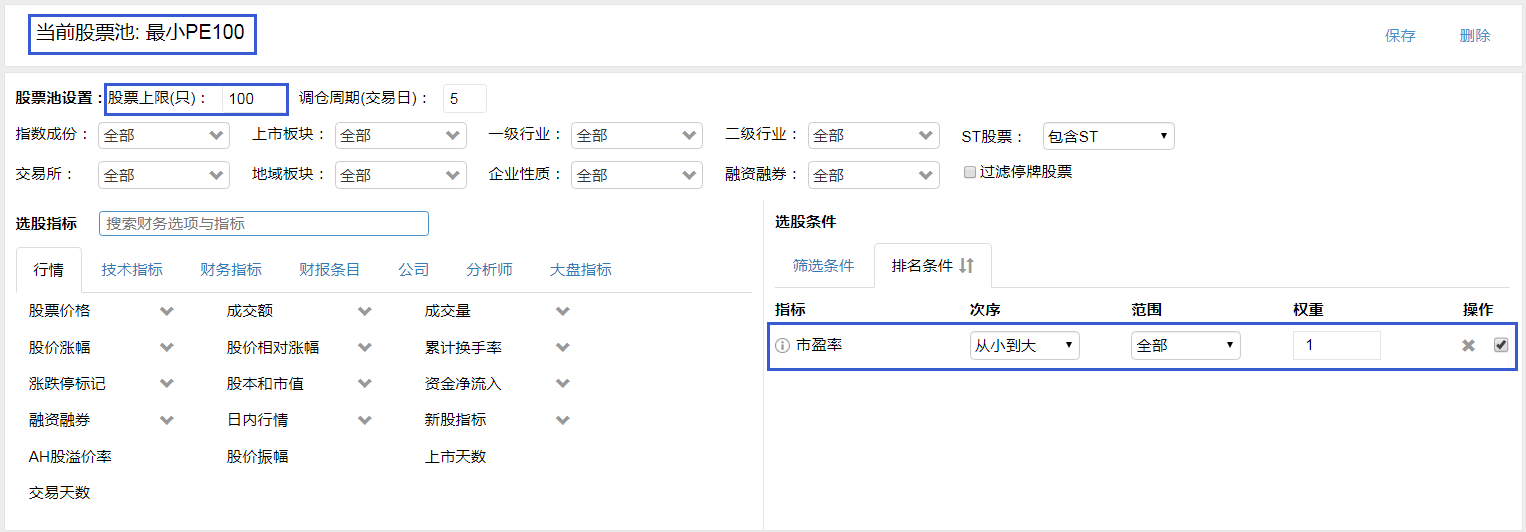Open the 融资融券 filter dropdown
Screen dimensions: 1526x532
[x=874, y=175]
